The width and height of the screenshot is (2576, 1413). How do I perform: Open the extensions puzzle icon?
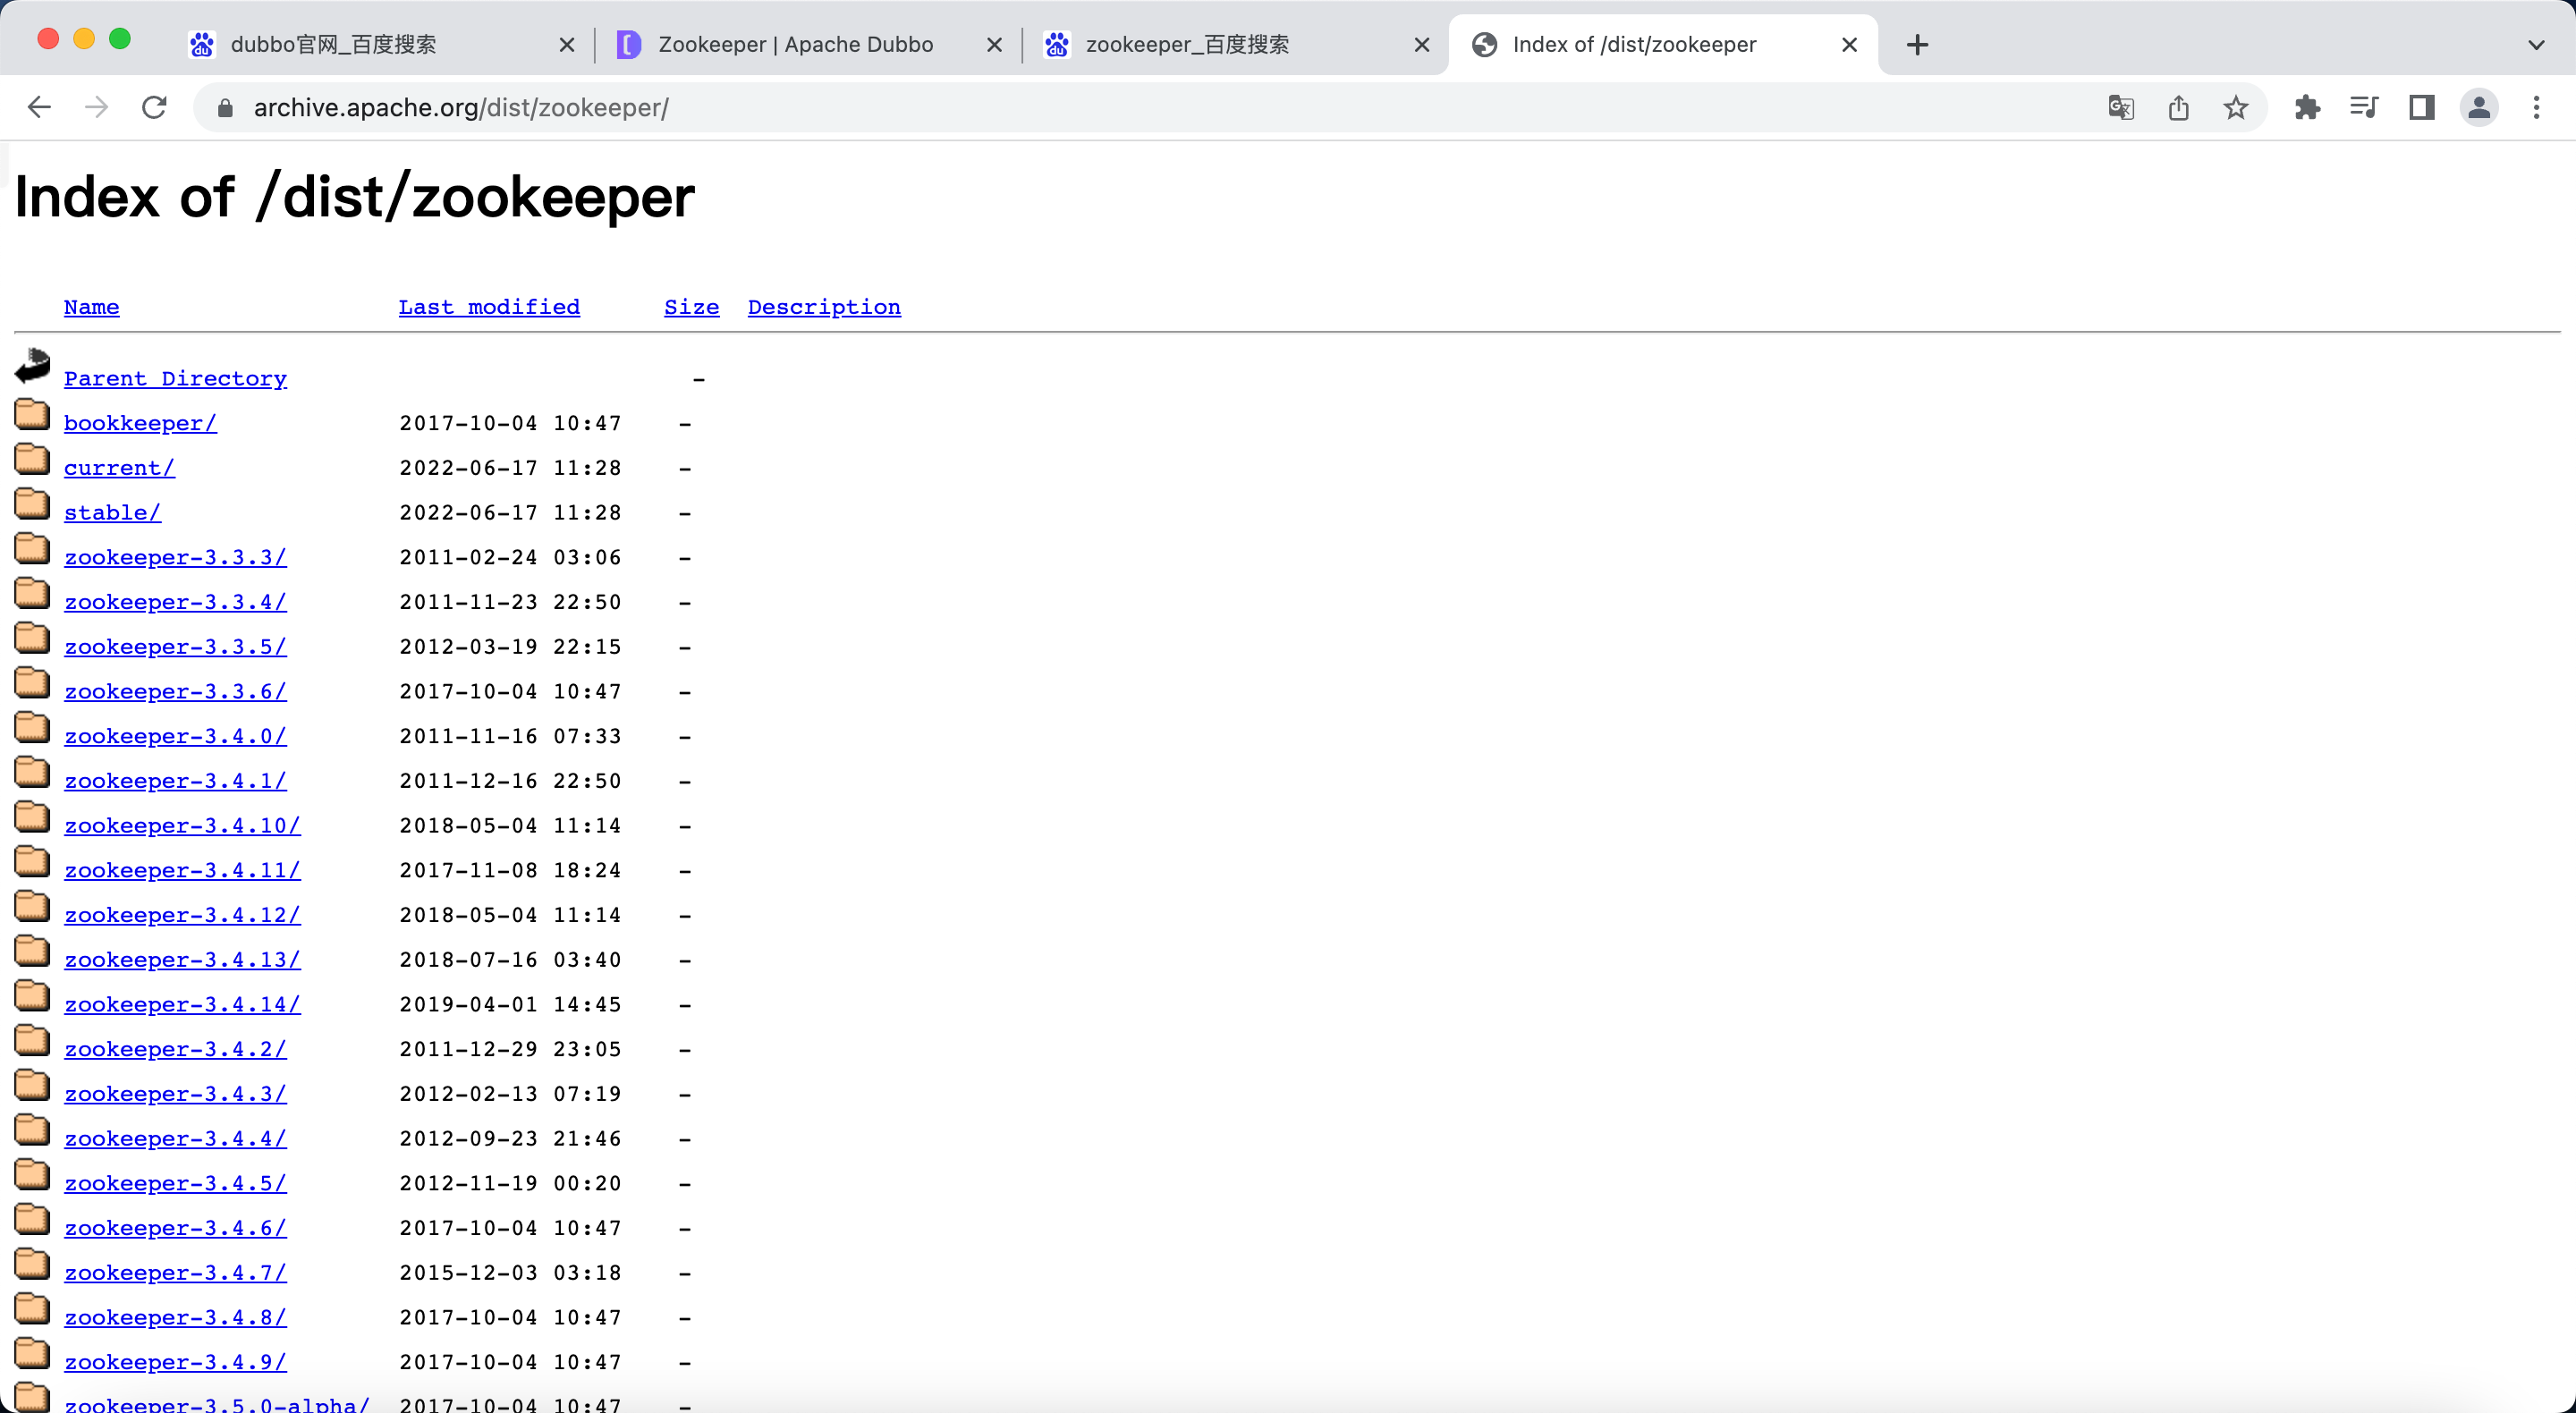2307,107
